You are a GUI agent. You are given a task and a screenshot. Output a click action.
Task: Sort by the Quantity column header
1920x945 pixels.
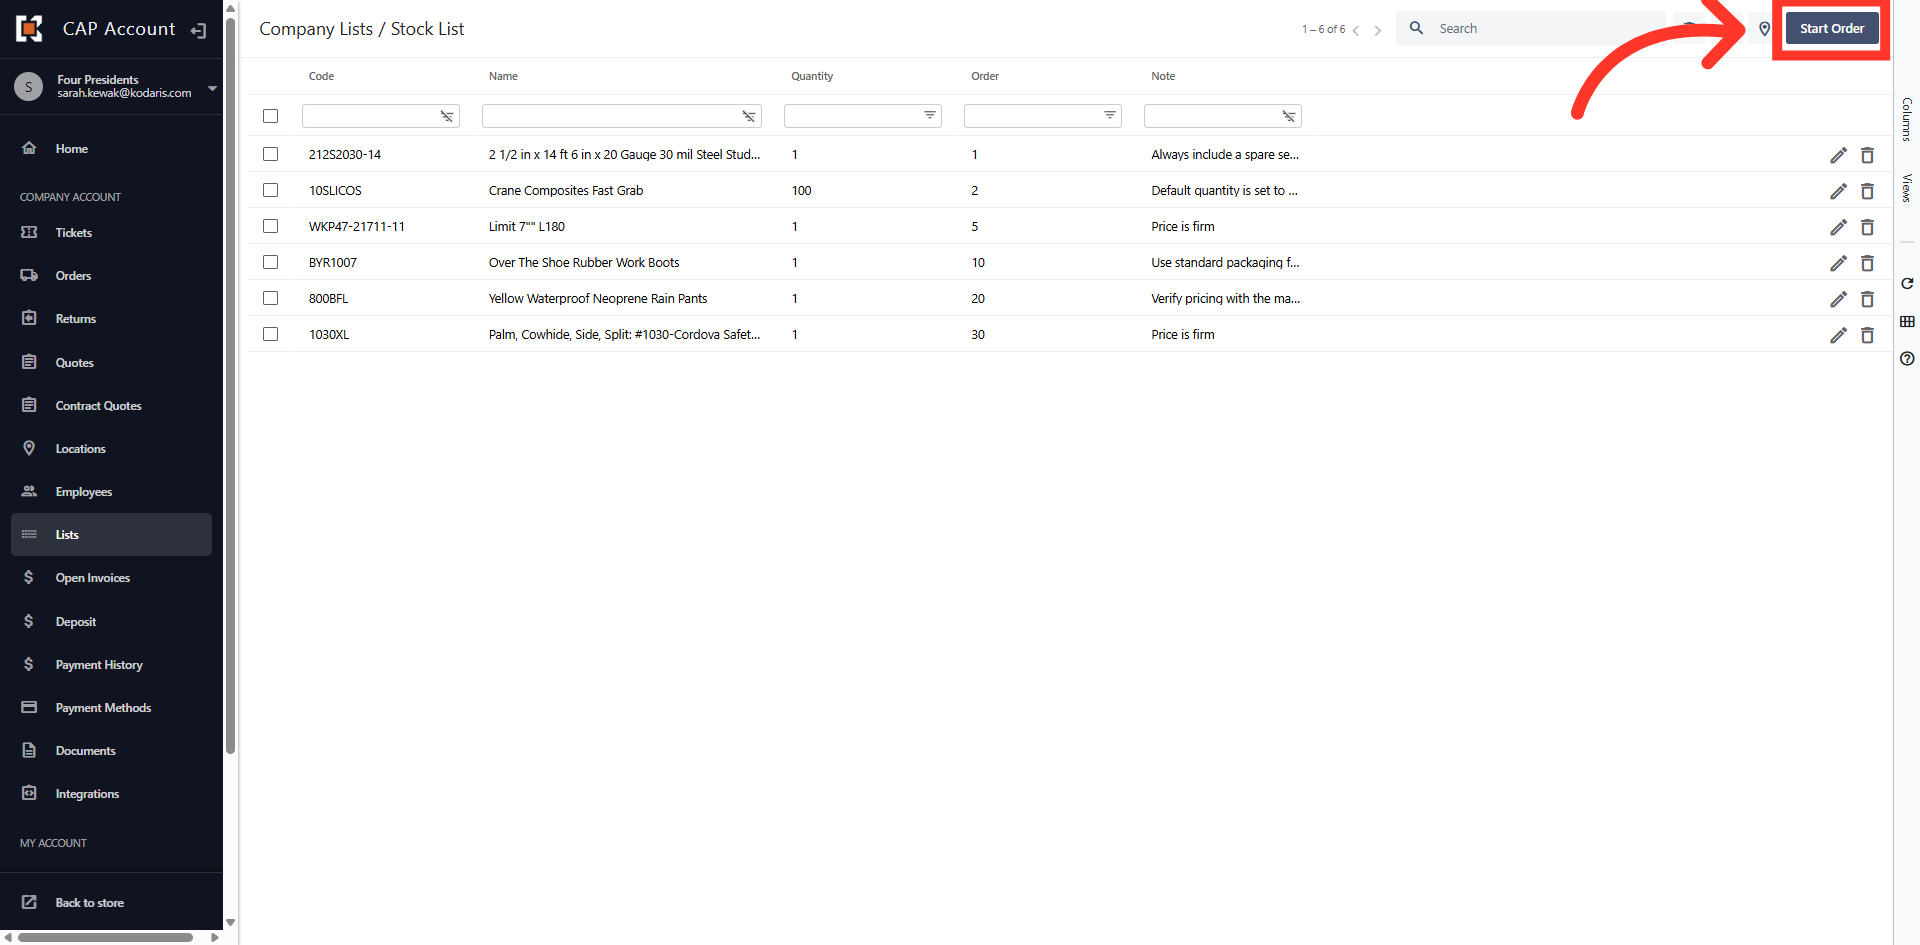[x=812, y=76]
